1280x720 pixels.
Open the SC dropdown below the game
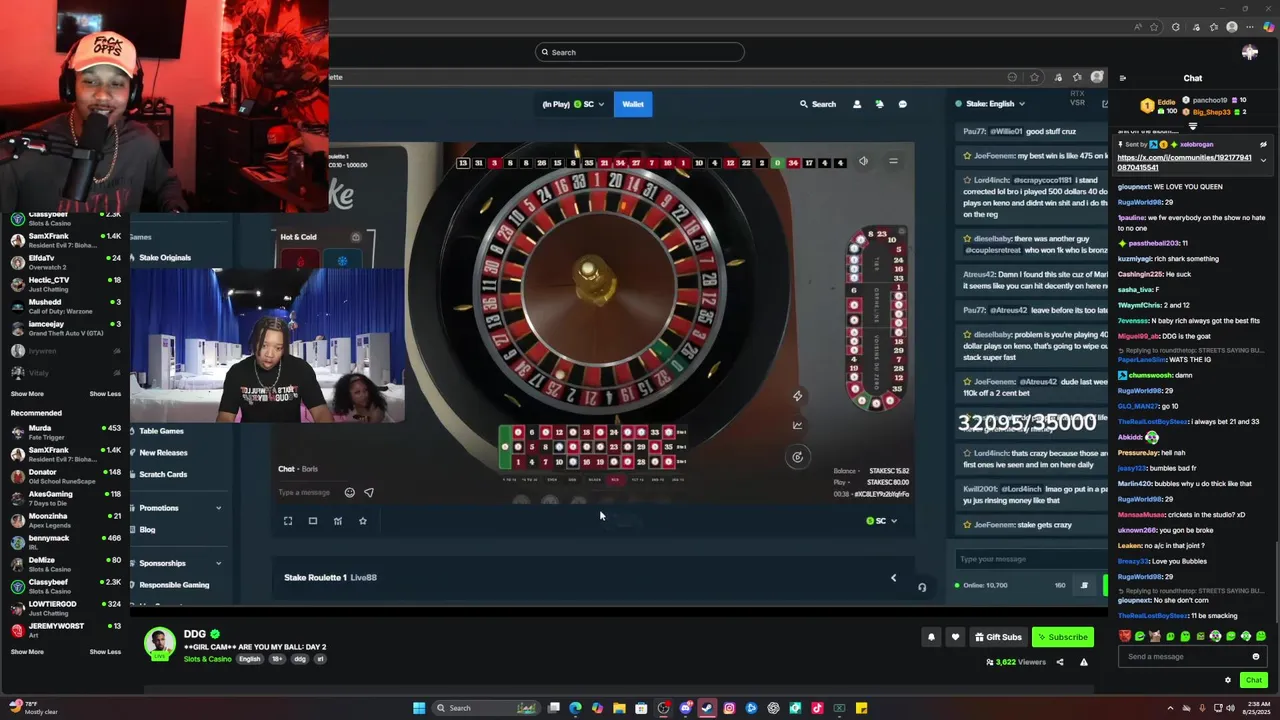click(x=881, y=521)
